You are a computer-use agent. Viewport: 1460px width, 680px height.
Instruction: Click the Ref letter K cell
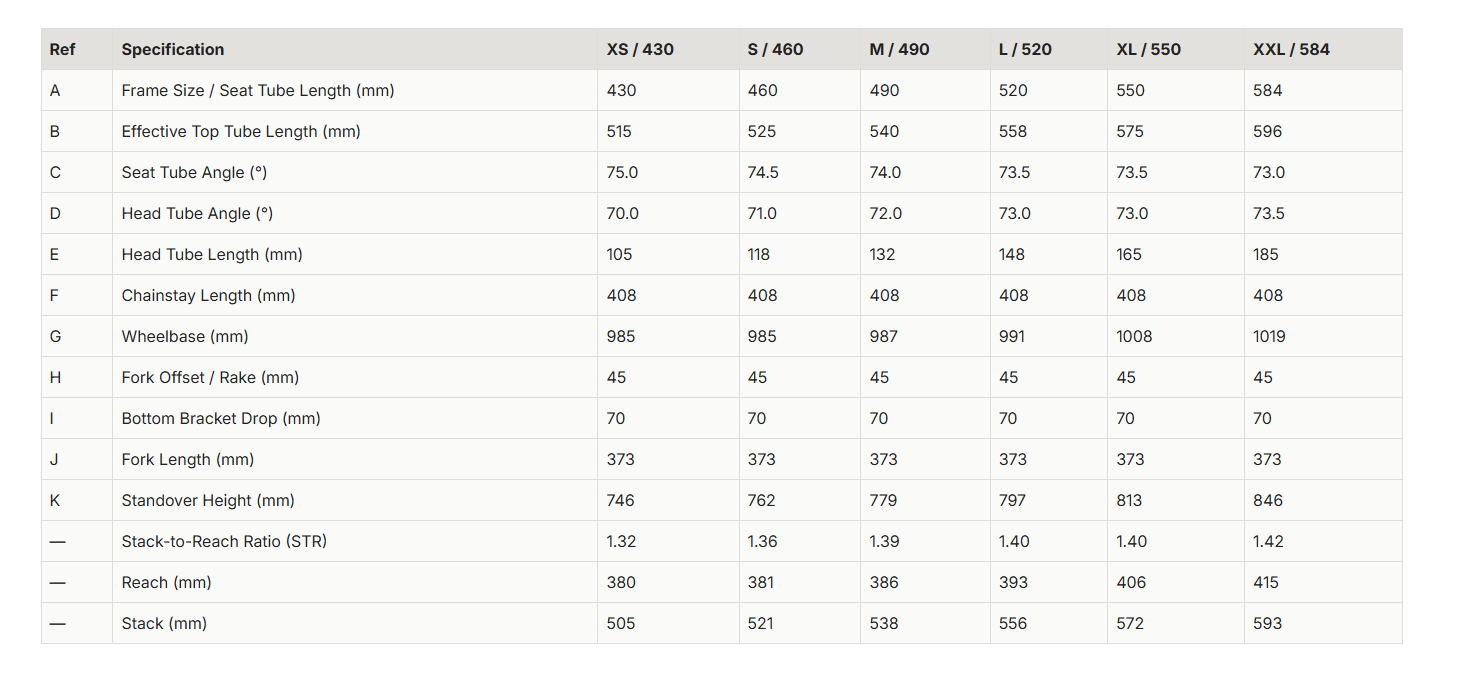tap(55, 500)
